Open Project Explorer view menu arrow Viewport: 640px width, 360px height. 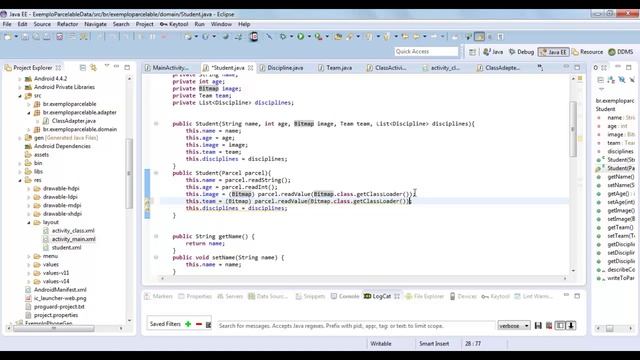click(x=107, y=66)
